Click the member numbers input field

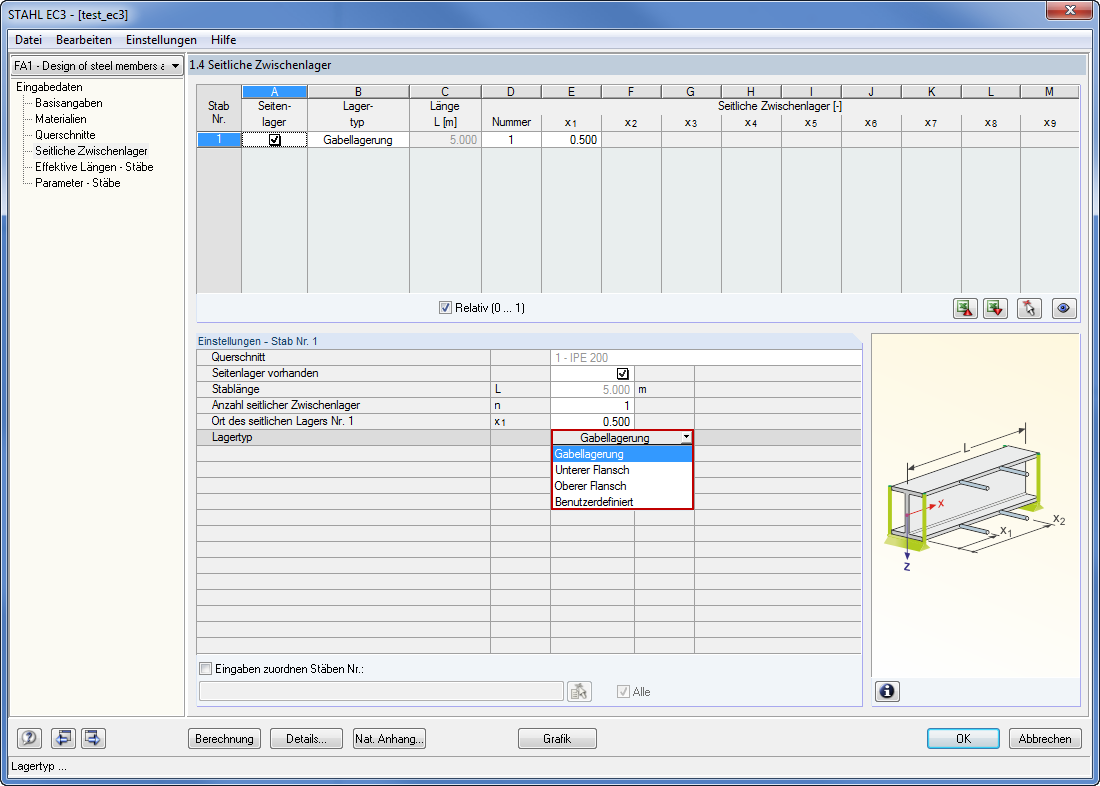click(x=381, y=692)
